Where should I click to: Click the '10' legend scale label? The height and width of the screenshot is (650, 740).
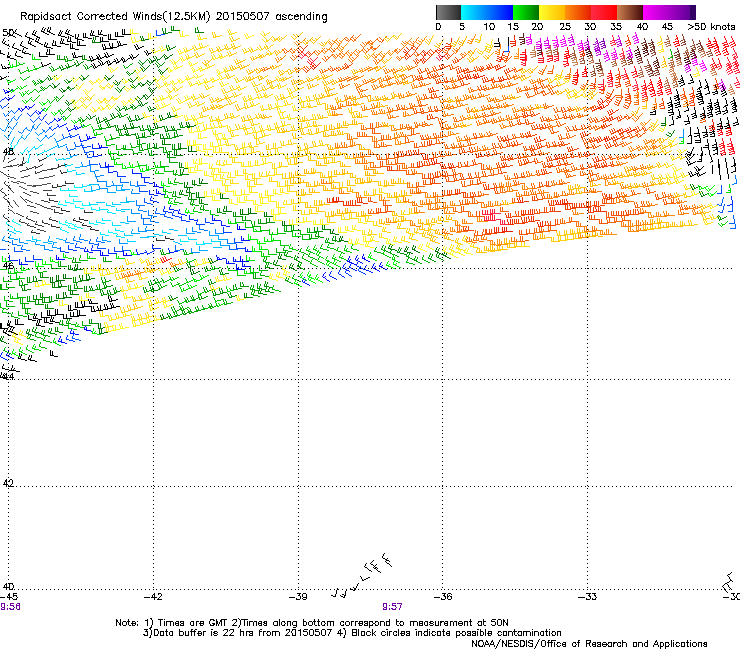[489, 27]
